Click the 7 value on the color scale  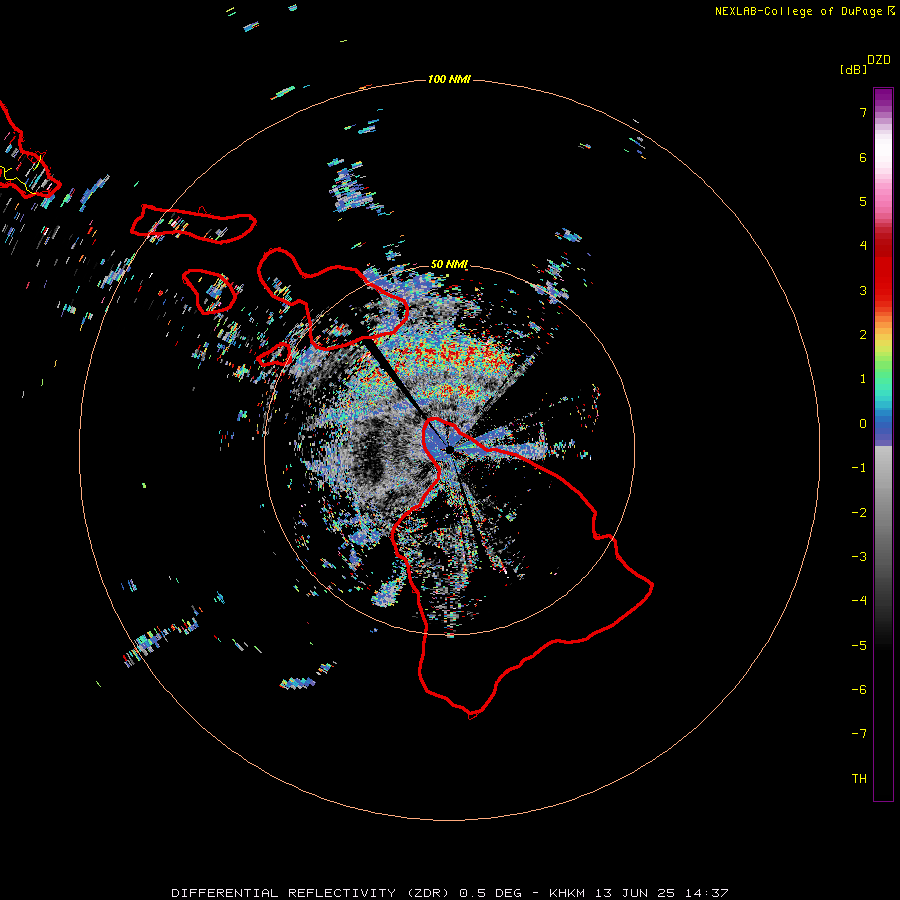click(x=863, y=112)
